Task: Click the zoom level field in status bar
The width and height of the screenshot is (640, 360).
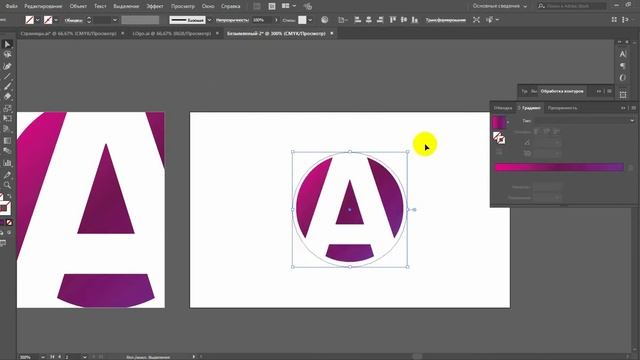Action: click(29, 357)
